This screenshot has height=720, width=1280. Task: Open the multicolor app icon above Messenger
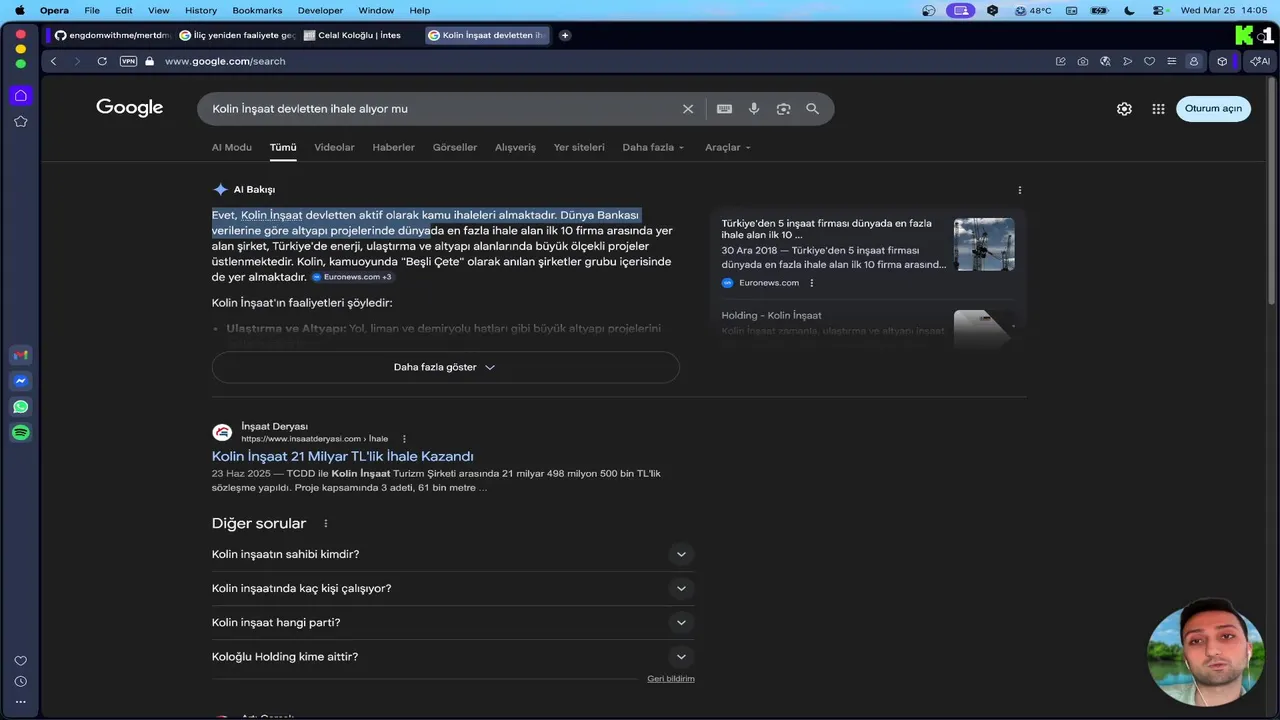point(20,355)
